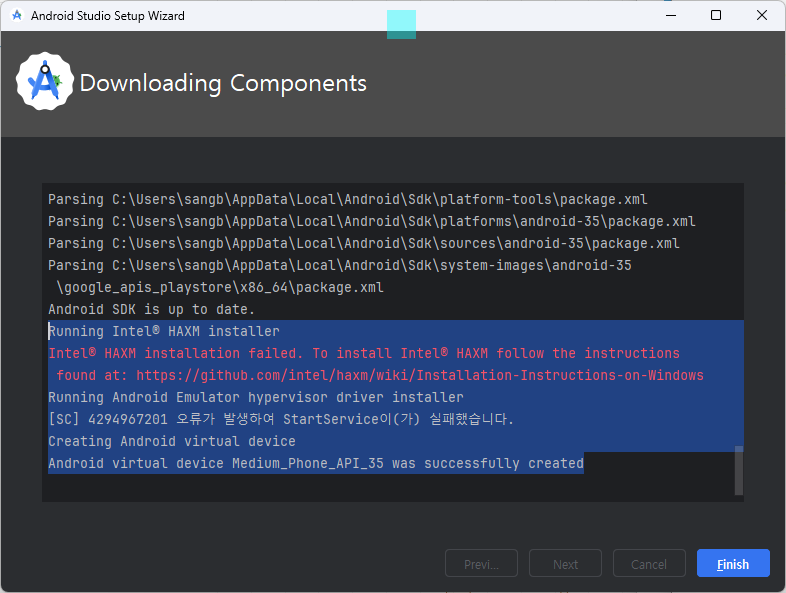Click the disabled Next button

click(x=565, y=563)
